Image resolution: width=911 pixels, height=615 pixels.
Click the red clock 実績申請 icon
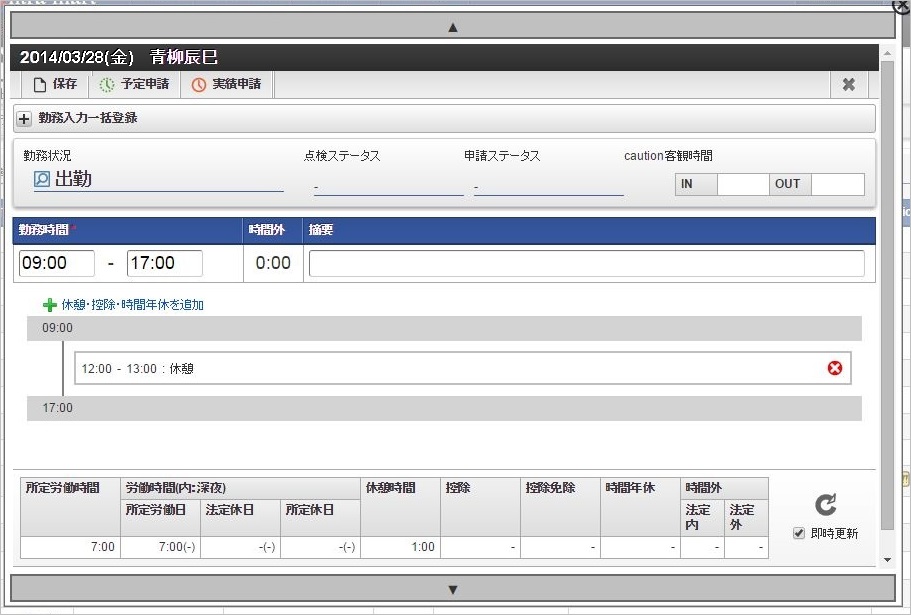199,85
